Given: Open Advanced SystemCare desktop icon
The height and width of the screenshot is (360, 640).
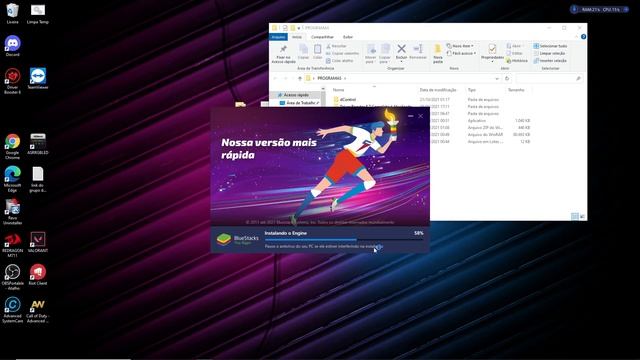Looking at the screenshot, I should click(13, 310).
